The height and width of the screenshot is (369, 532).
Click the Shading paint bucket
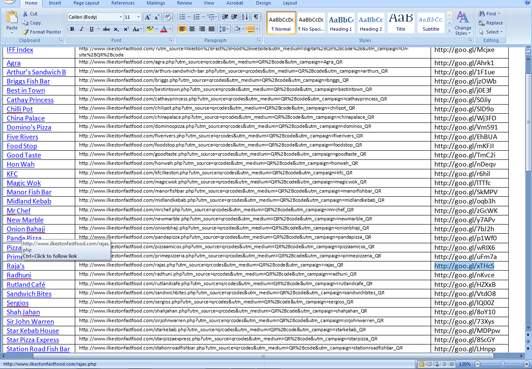coord(237,29)
